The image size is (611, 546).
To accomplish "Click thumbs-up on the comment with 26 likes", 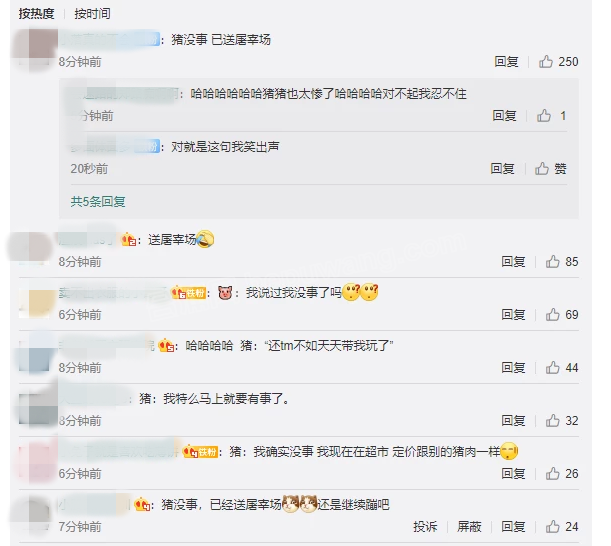I will 553,474.
